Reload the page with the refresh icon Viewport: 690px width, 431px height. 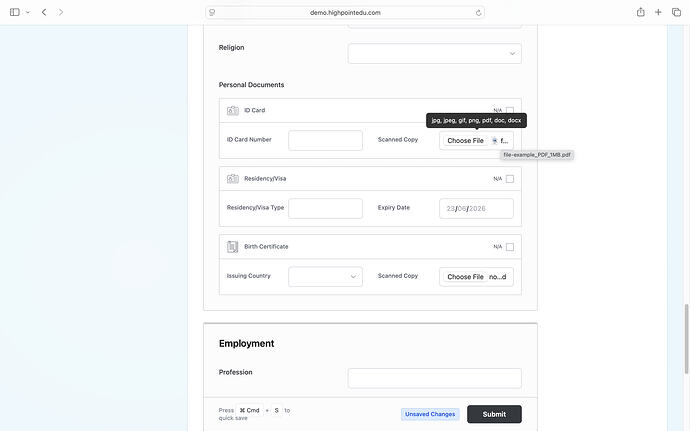tap(478, 13)
